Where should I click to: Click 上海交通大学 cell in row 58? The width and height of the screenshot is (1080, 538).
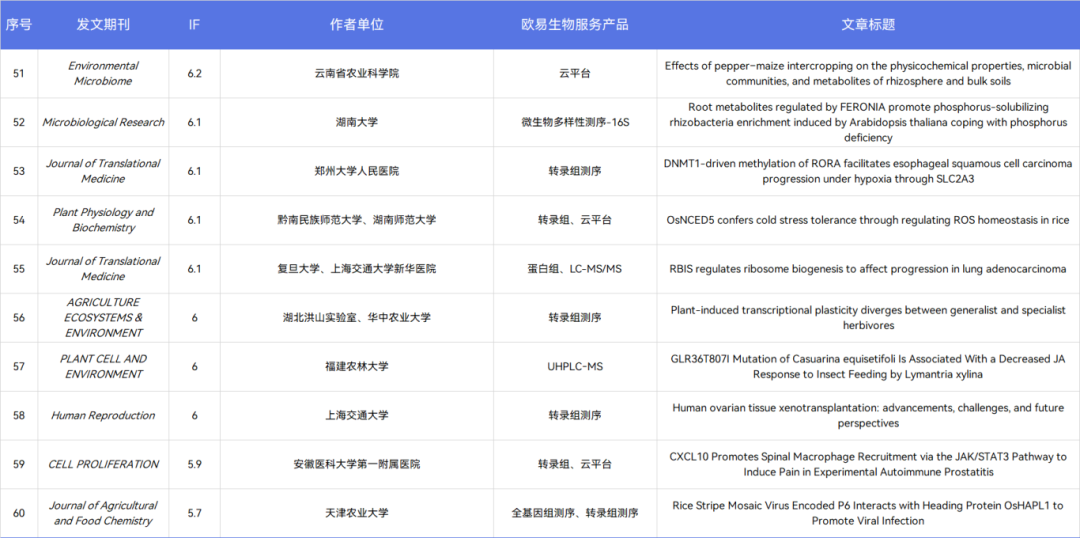point(357,415)
